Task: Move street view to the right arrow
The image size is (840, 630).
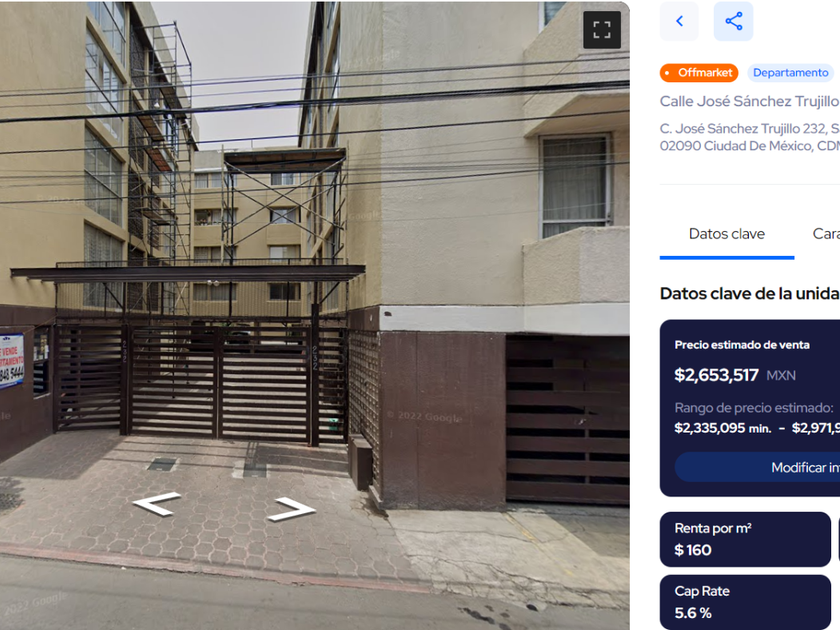Action: pos(292,509)
